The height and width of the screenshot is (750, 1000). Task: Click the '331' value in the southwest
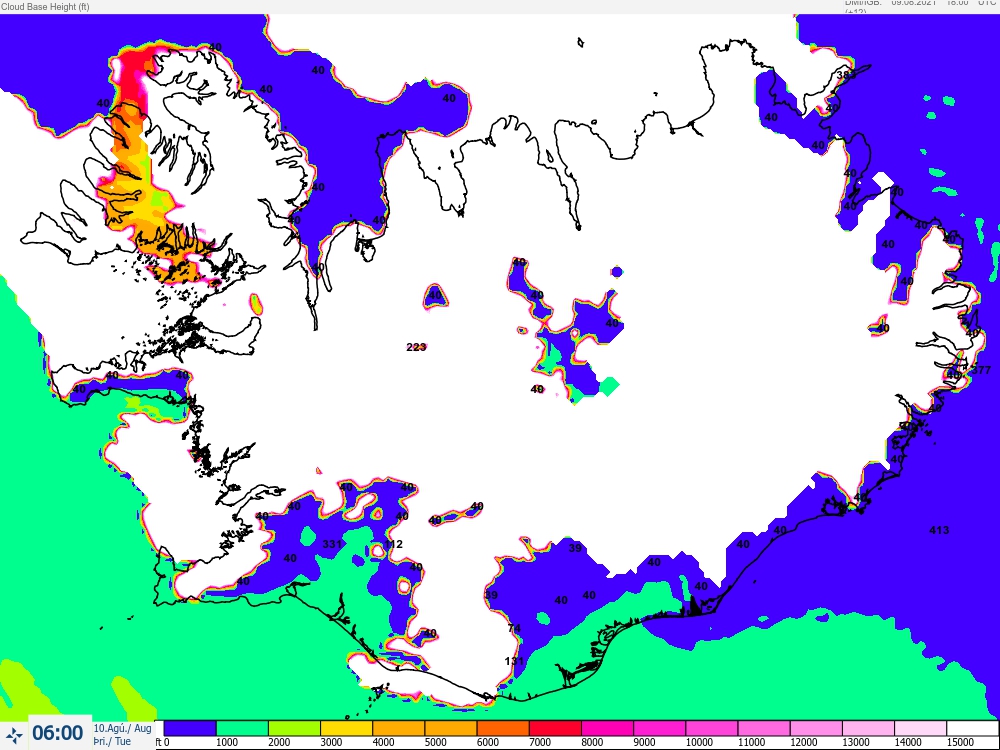(332, 544)
